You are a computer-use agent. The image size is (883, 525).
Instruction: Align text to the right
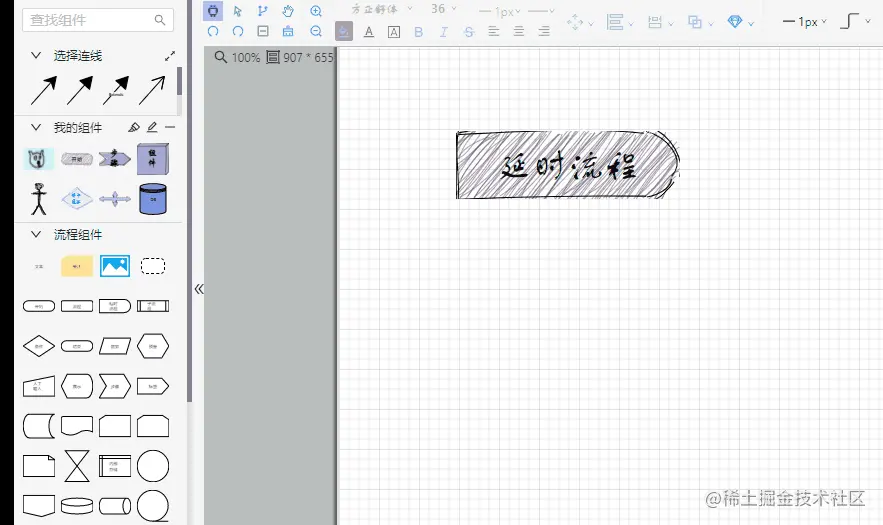click(x=544, y=32)
